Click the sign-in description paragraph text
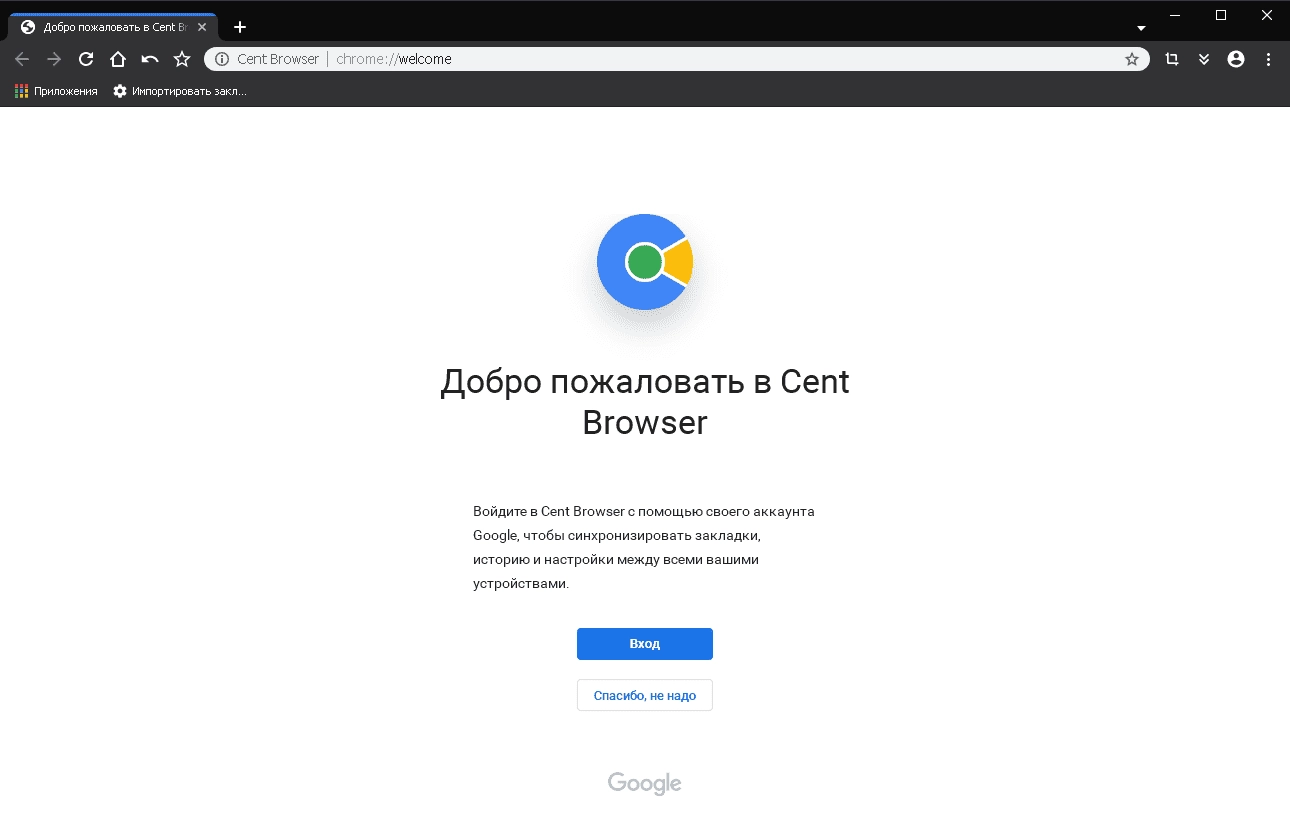 coord(644,547)
